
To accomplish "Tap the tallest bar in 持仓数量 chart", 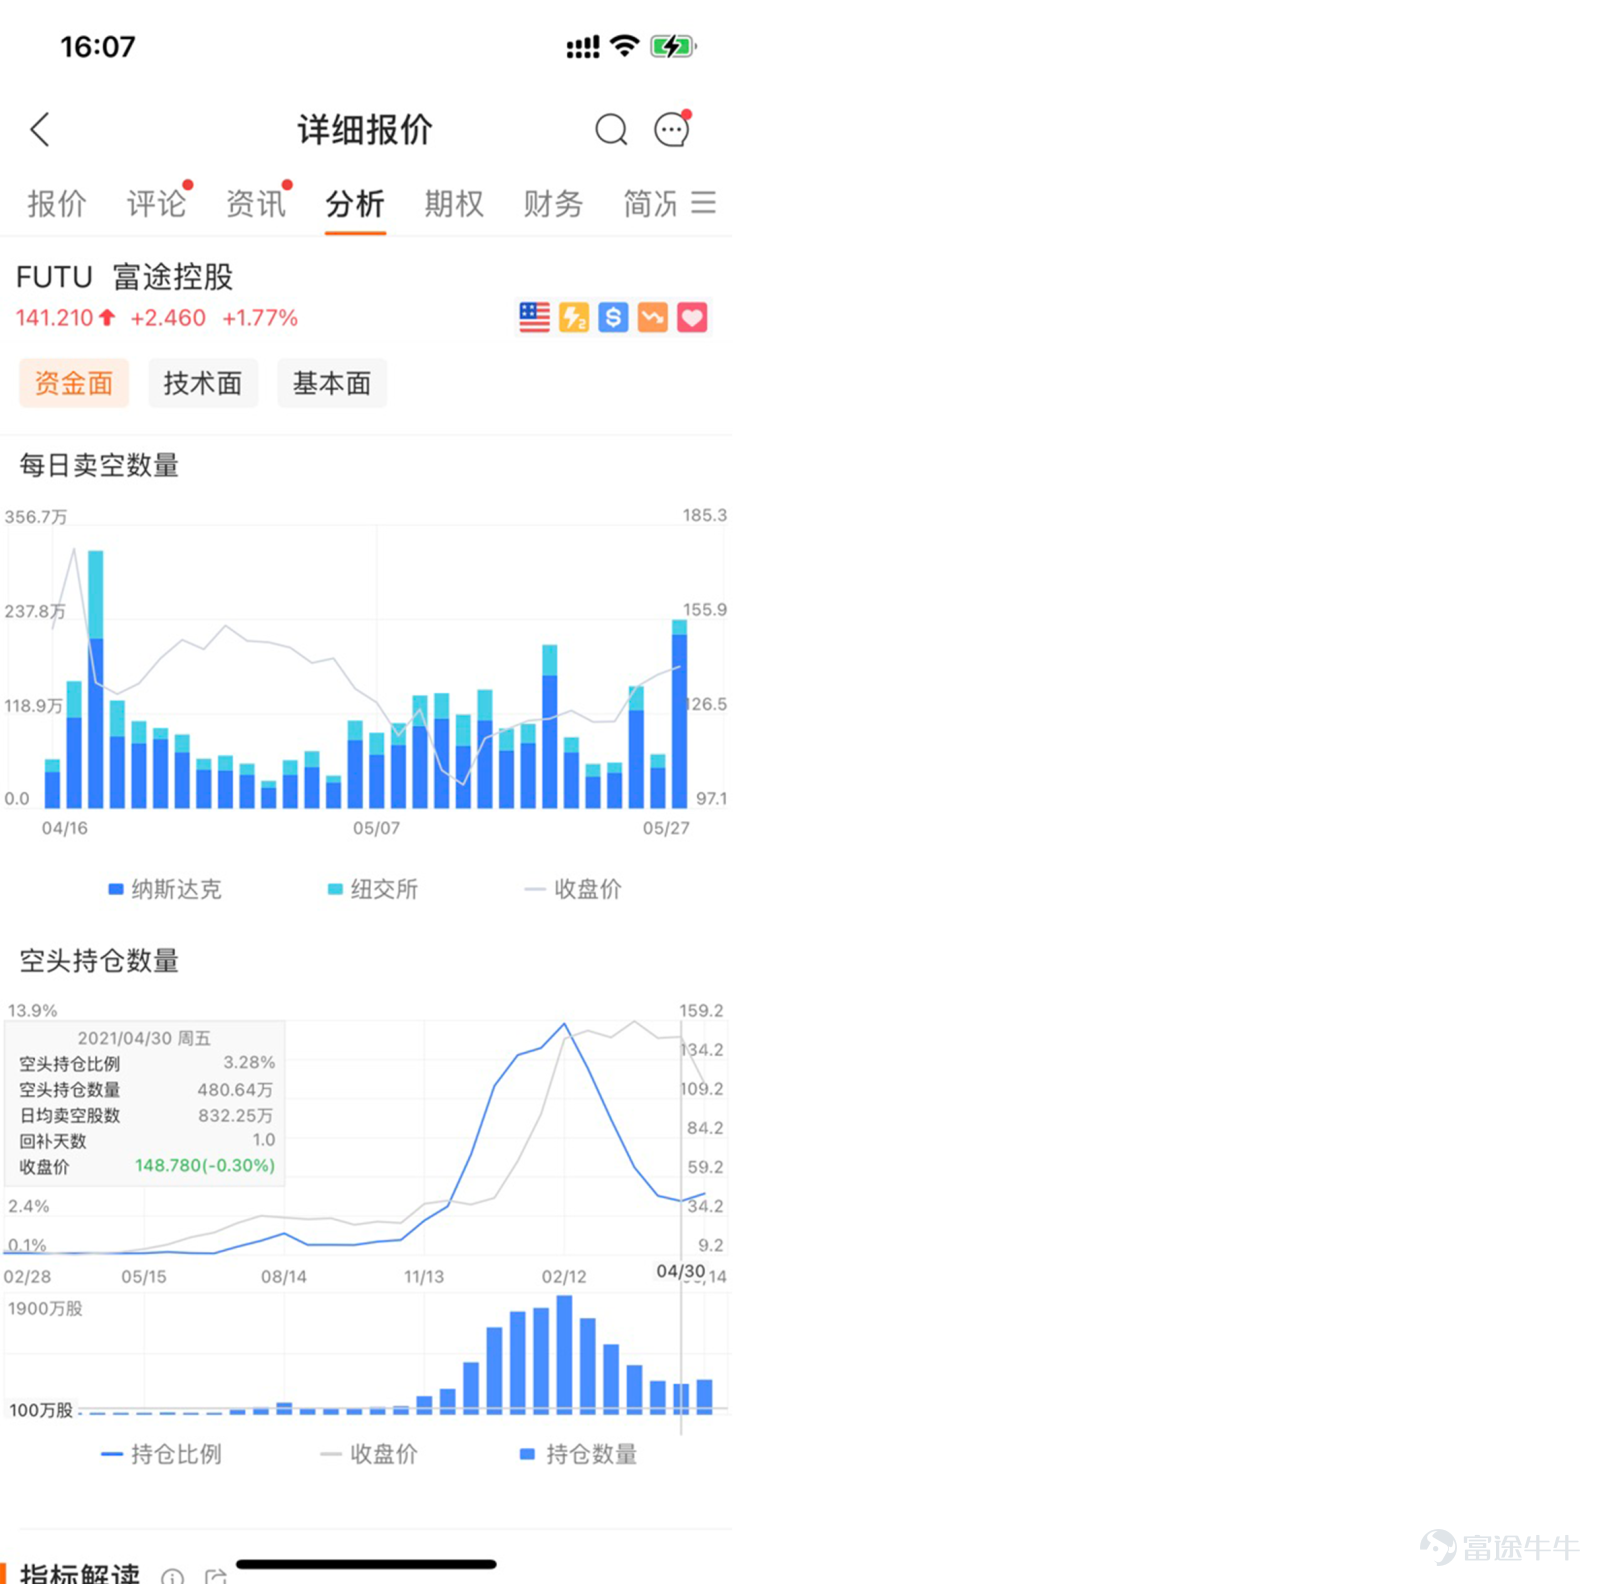I will 564,1354.
